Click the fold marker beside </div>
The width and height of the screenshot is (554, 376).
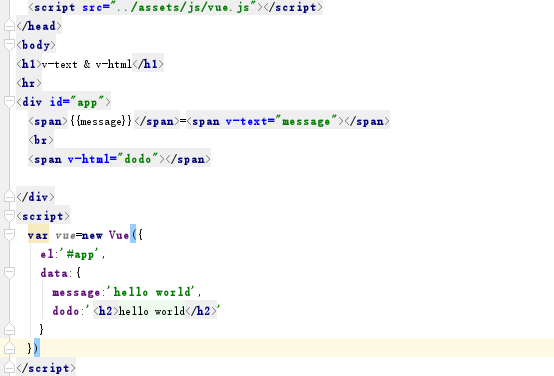(x=9, y=197)
